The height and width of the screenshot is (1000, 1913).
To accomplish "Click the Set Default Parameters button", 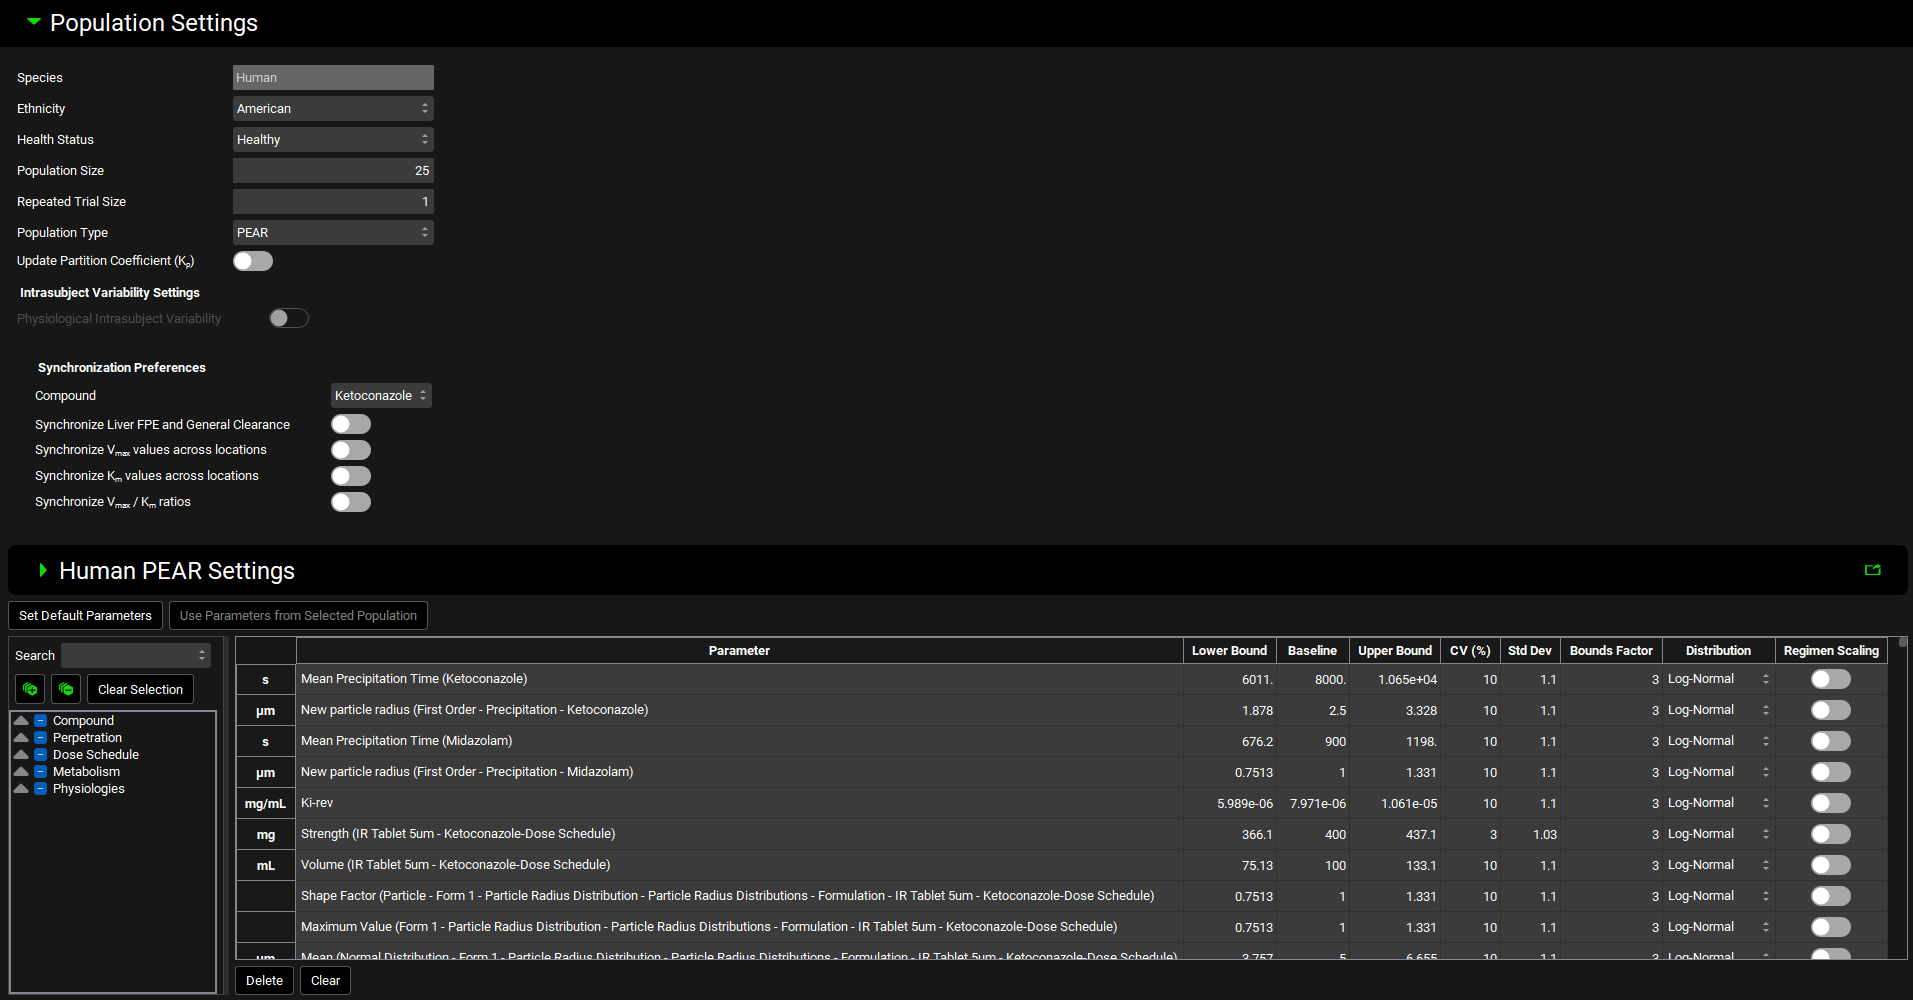I will click(x=85, y=616).
